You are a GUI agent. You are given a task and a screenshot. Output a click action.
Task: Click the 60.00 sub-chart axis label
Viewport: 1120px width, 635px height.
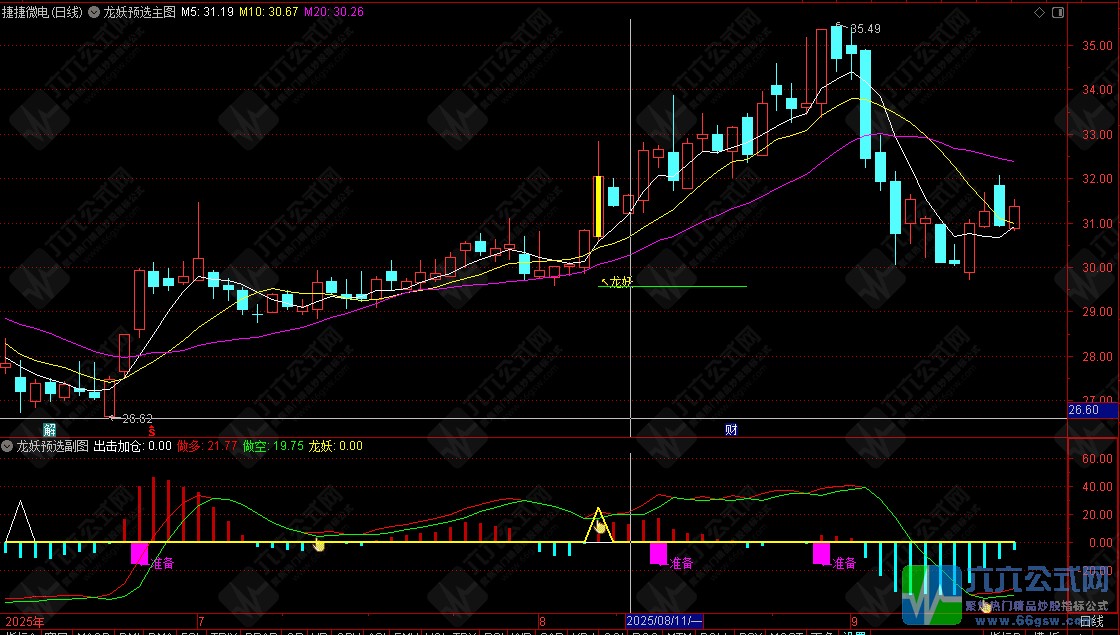click(1097, 459)
